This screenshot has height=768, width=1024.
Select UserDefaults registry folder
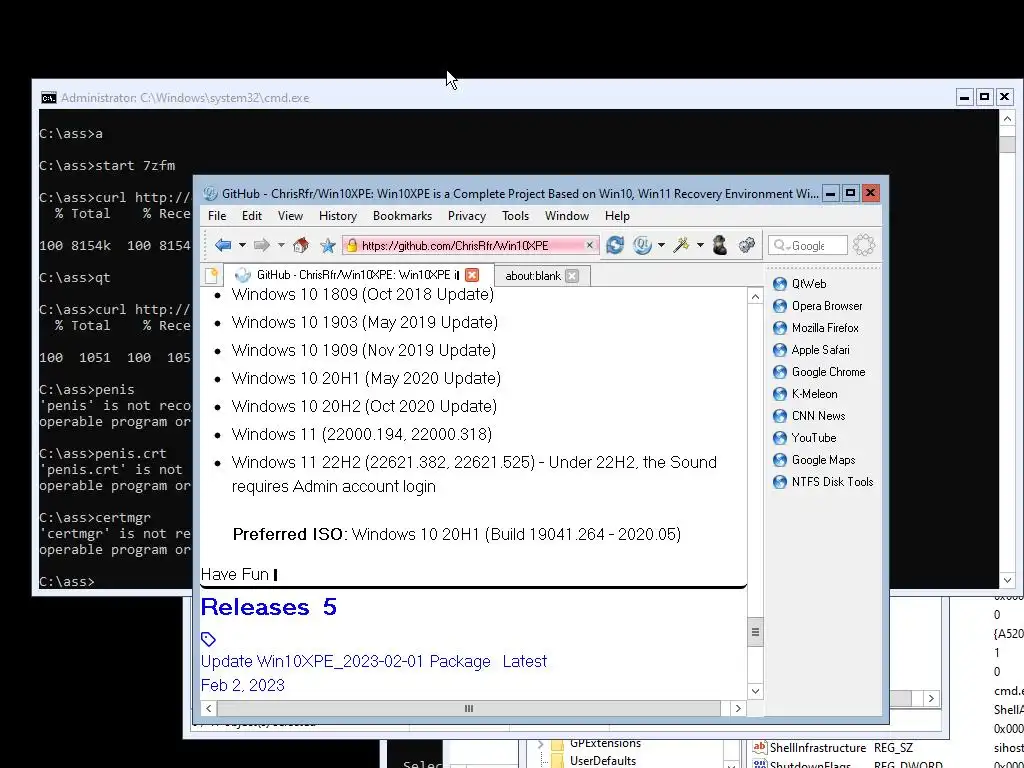(x=602, y=761)
